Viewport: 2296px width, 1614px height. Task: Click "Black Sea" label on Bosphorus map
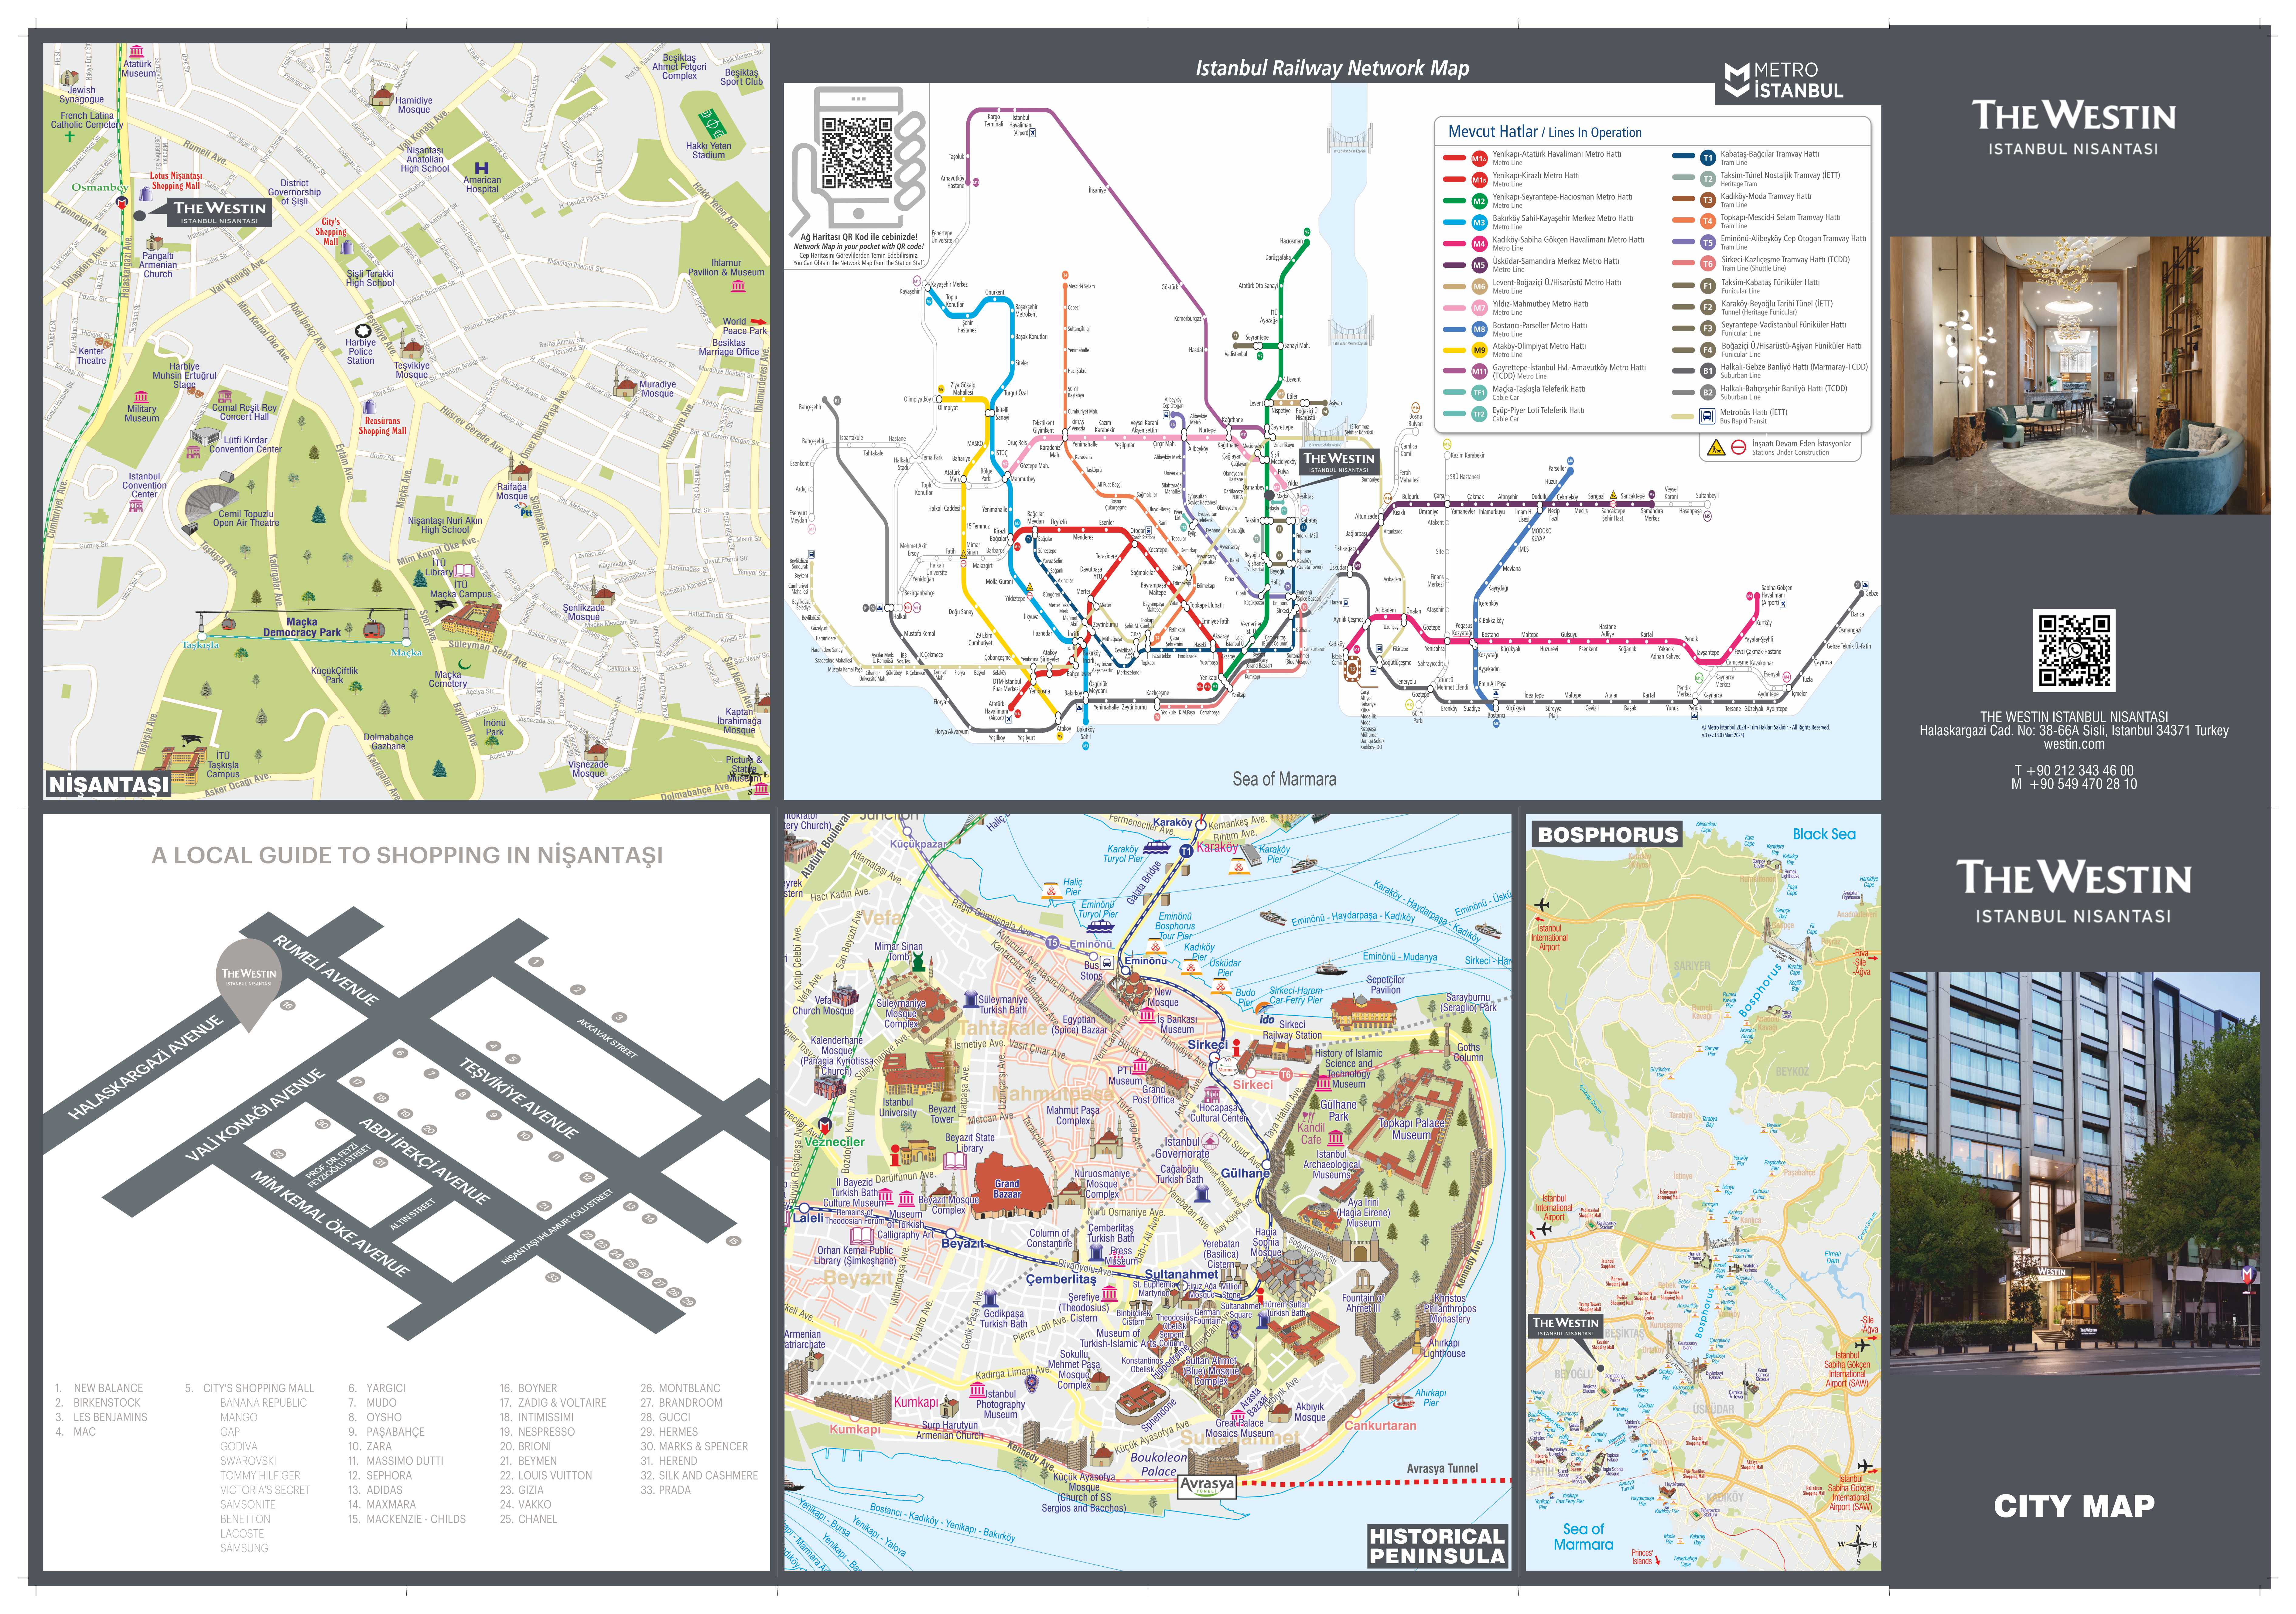[1824, 834]
